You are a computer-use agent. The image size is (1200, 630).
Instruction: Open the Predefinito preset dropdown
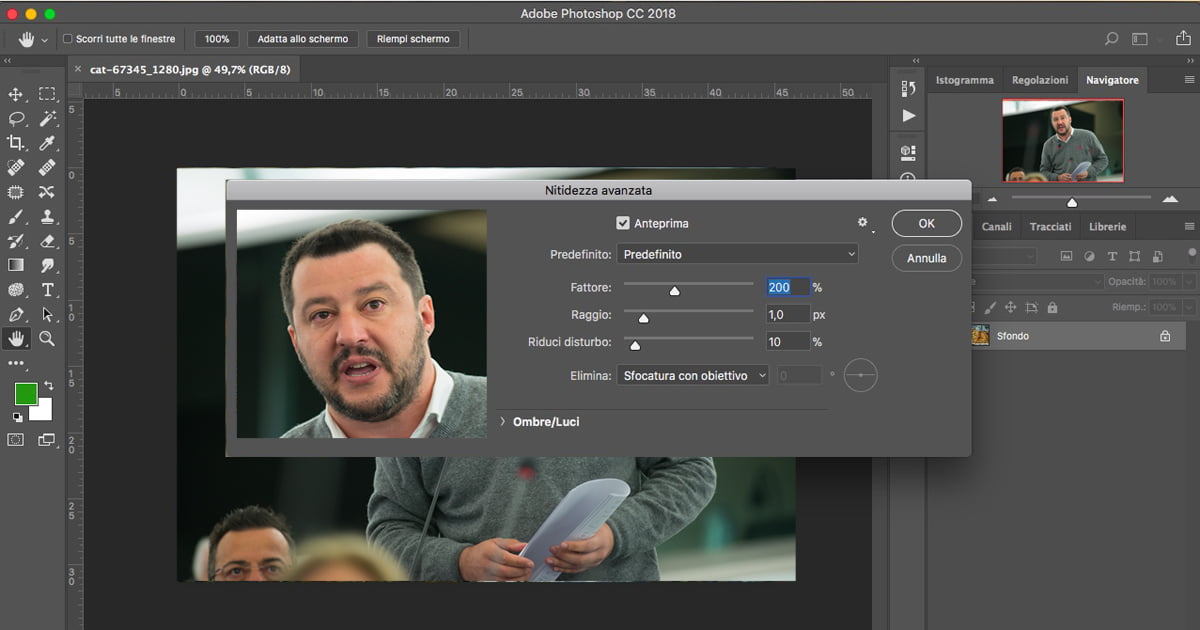click(737, 254)
